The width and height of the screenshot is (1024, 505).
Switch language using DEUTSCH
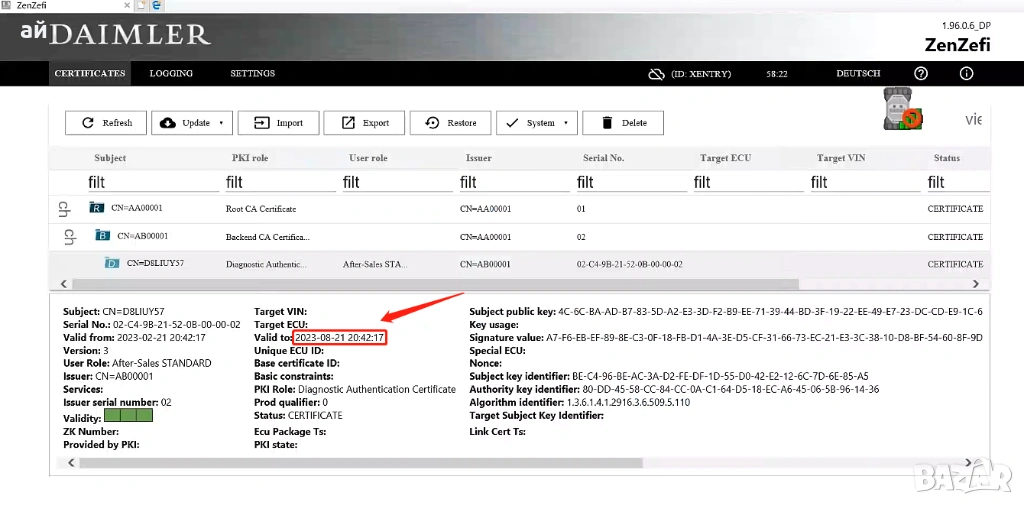tap(858, 74)
